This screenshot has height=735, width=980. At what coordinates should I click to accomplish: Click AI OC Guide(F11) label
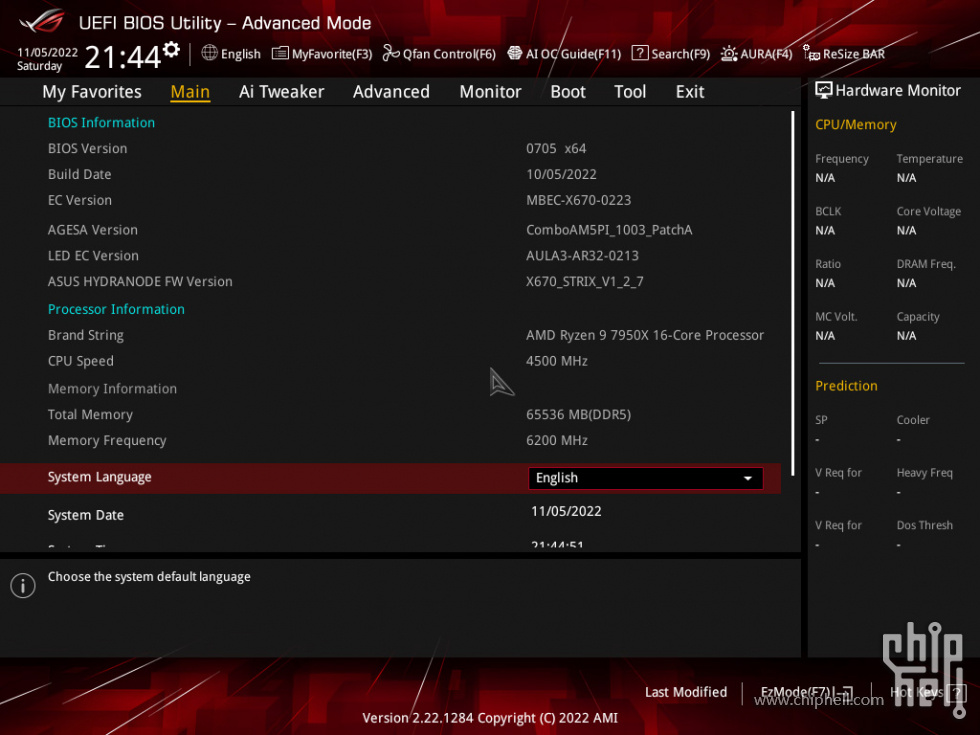pyautogui.click(x=574, y=54)
